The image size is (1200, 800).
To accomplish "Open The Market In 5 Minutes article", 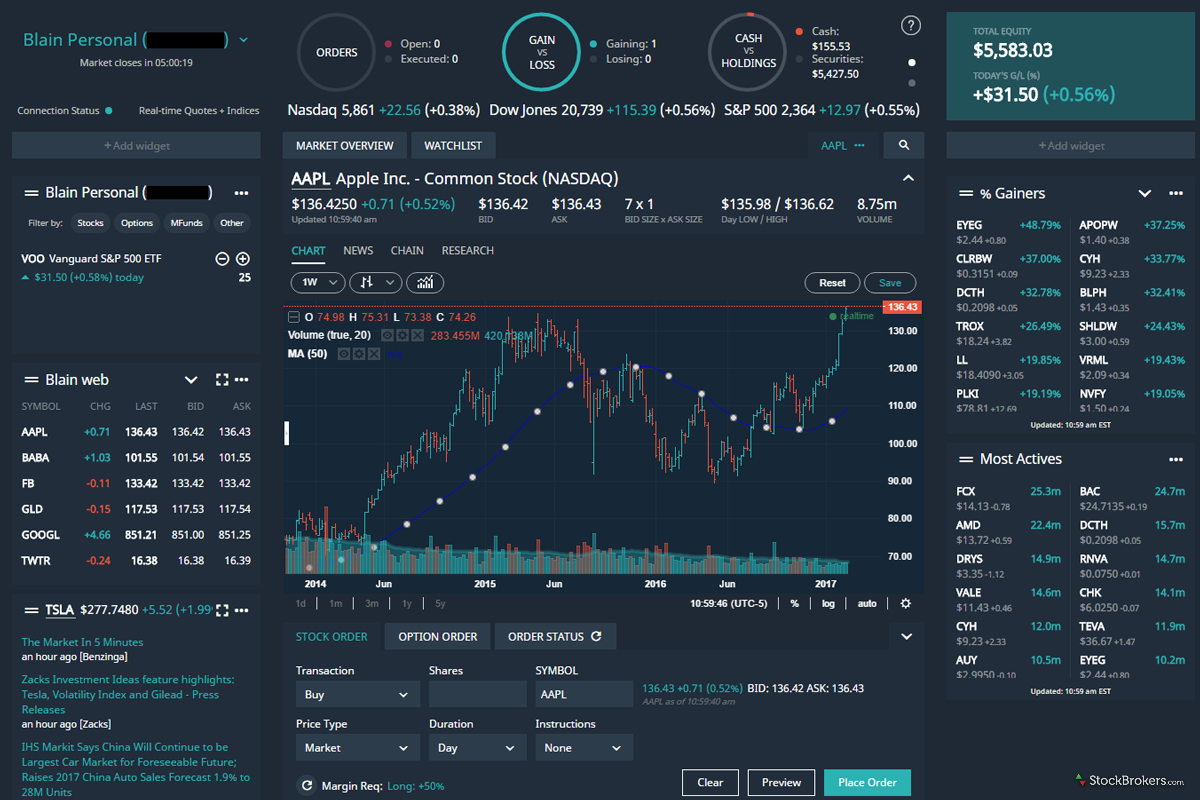I will [x=82, y=642].
